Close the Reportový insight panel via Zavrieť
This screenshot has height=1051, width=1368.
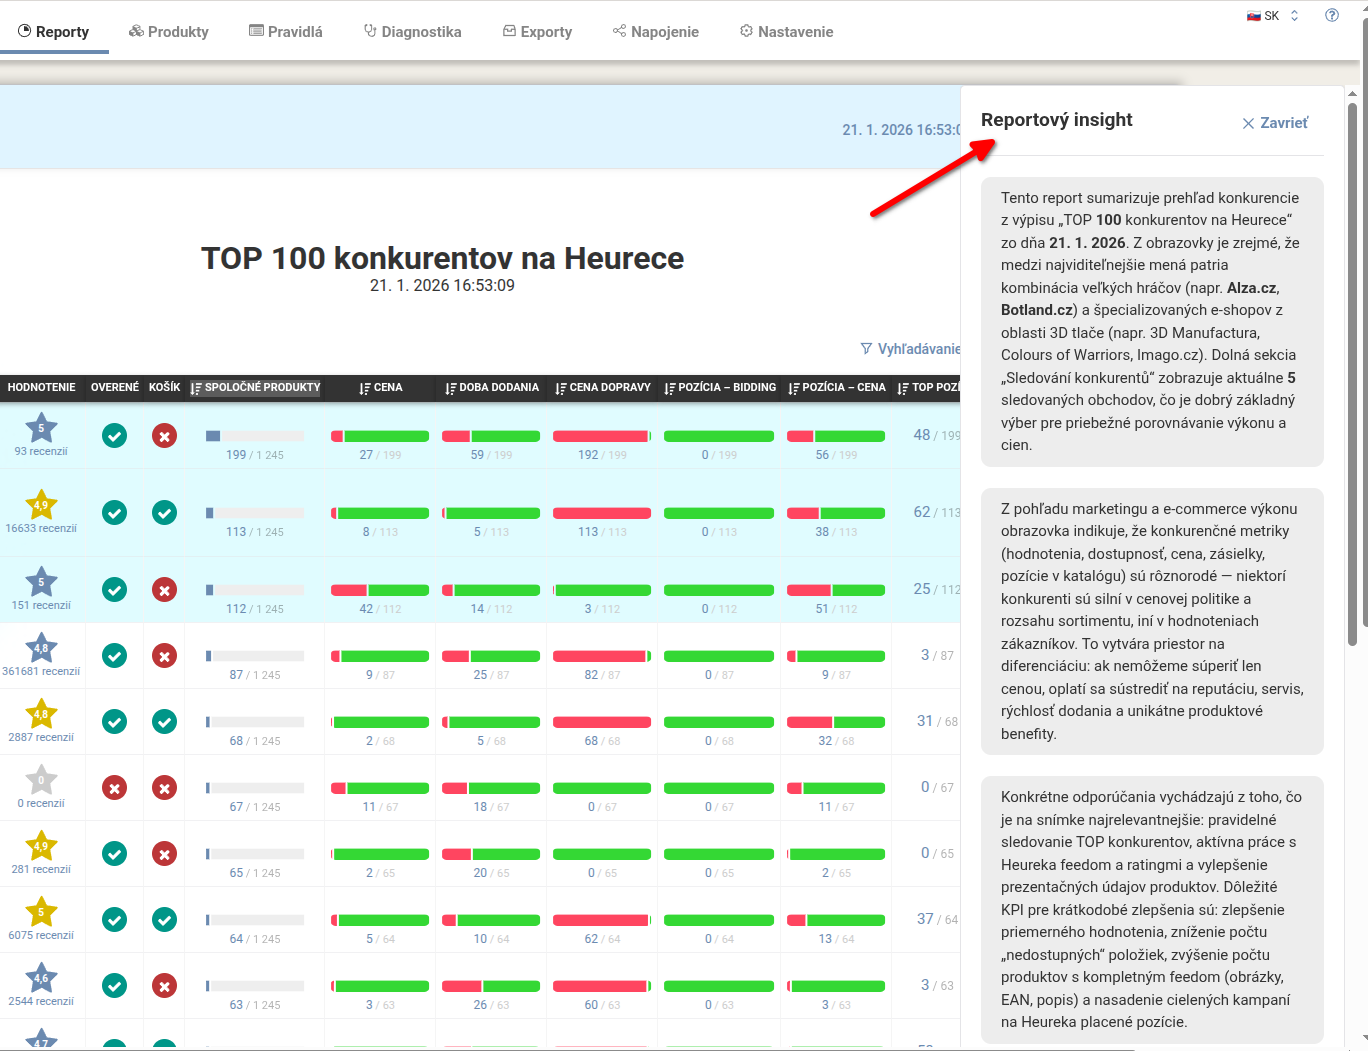point(1275,123)
